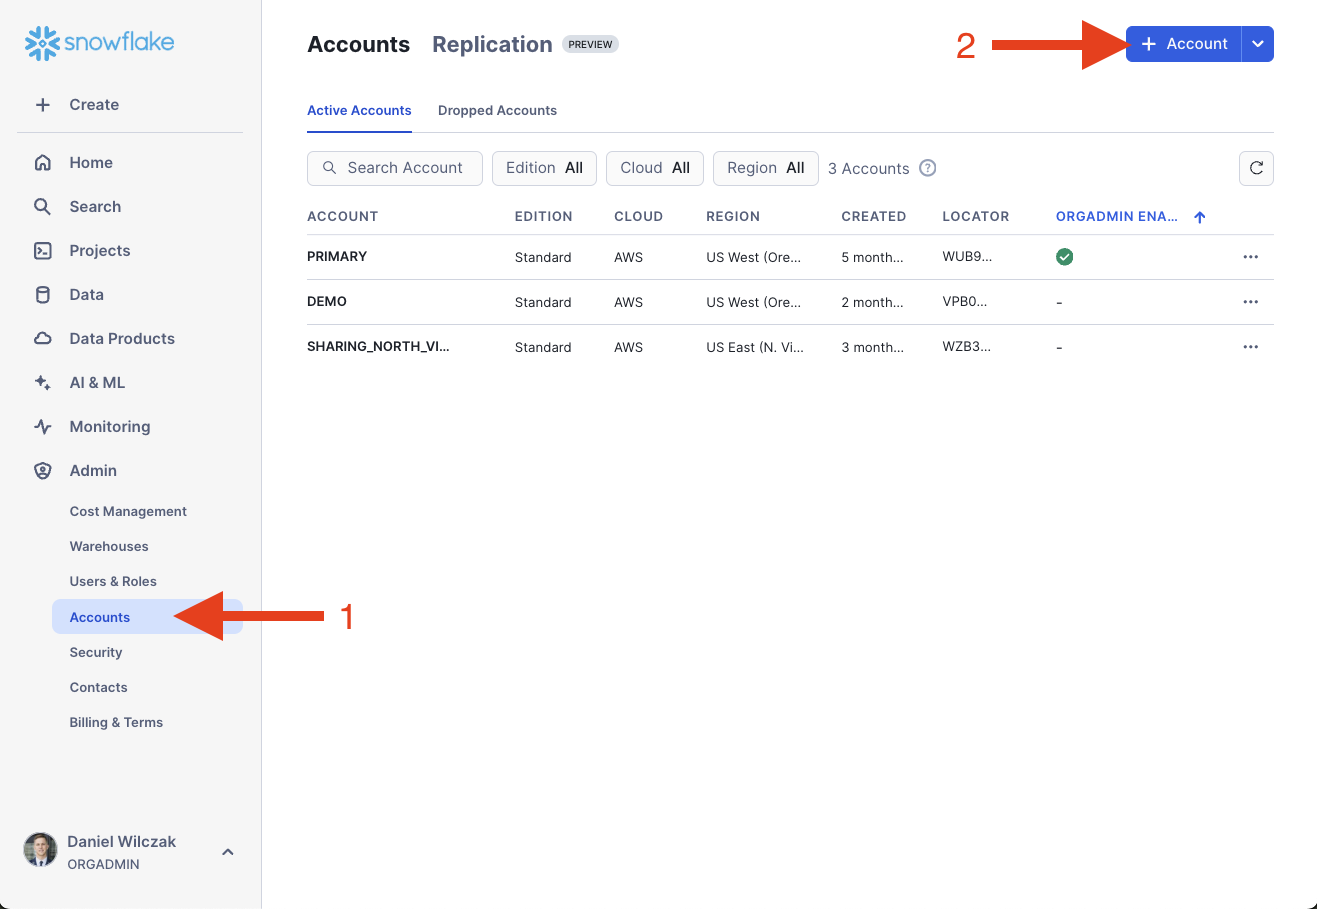This screenshot has width=1317, height=909.
Task: Click the Snowflake logo
Action: (x=99, y=43)
